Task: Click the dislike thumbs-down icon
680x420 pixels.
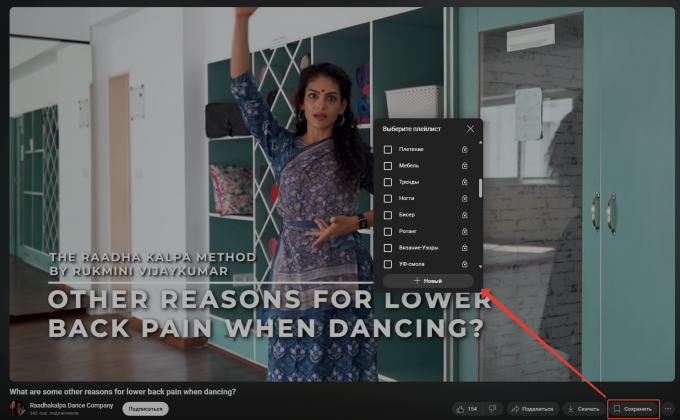Action: pos(490,409)
